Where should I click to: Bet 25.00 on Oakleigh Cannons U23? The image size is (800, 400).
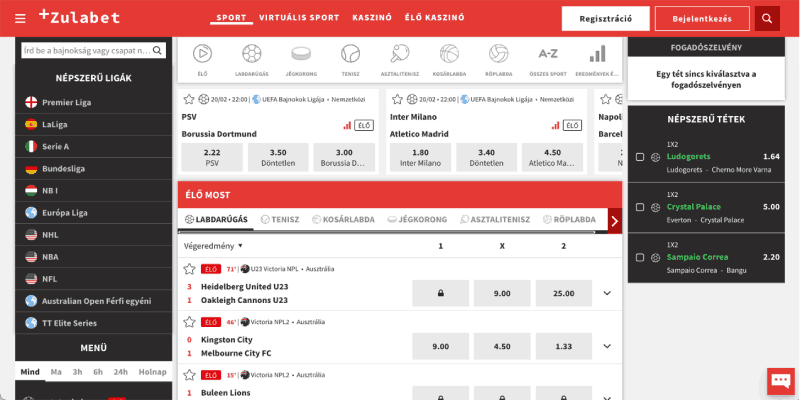tap(564, 293)
